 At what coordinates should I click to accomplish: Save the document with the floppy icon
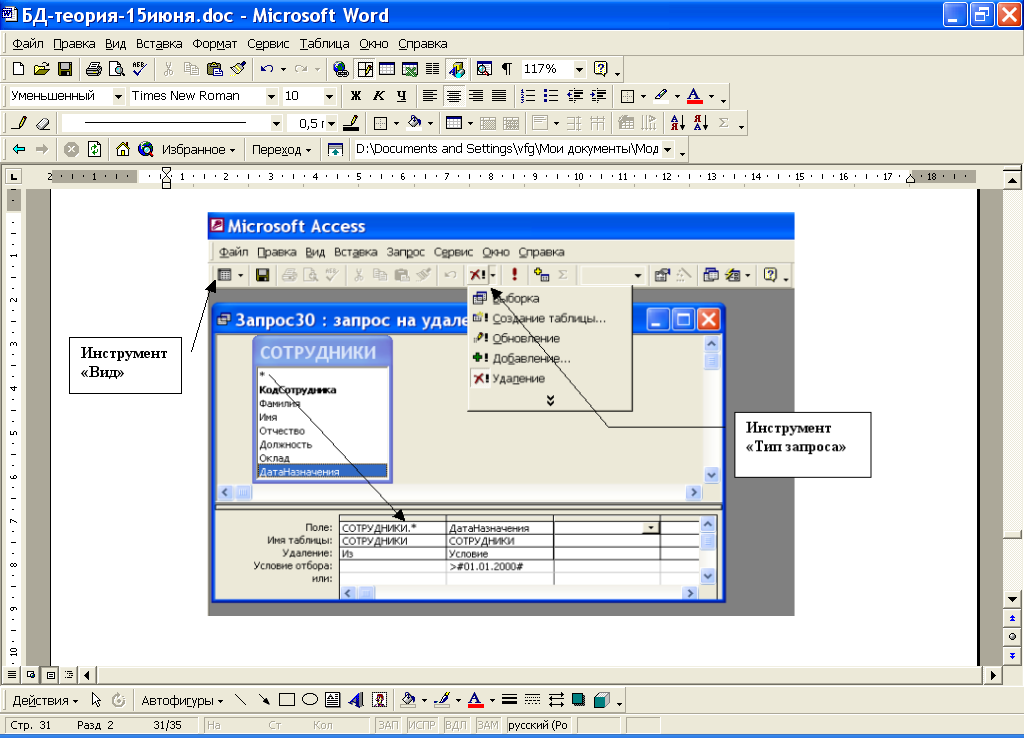pos(65,69)
